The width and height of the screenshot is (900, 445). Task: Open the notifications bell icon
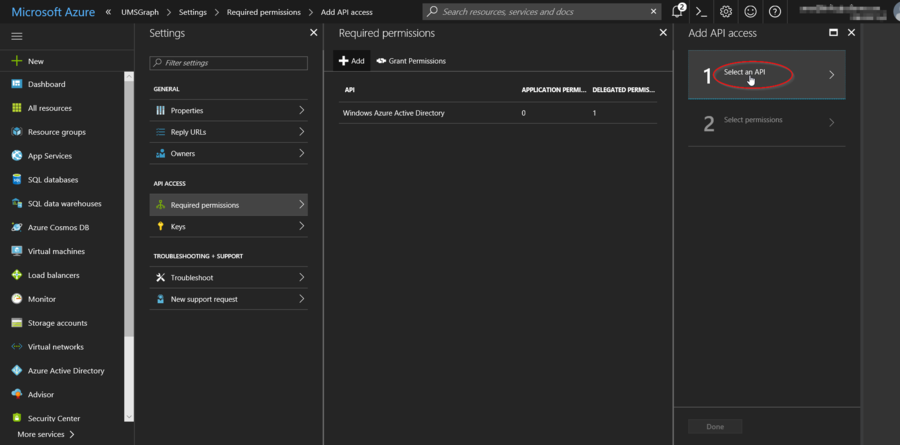(x=677, y=12)
